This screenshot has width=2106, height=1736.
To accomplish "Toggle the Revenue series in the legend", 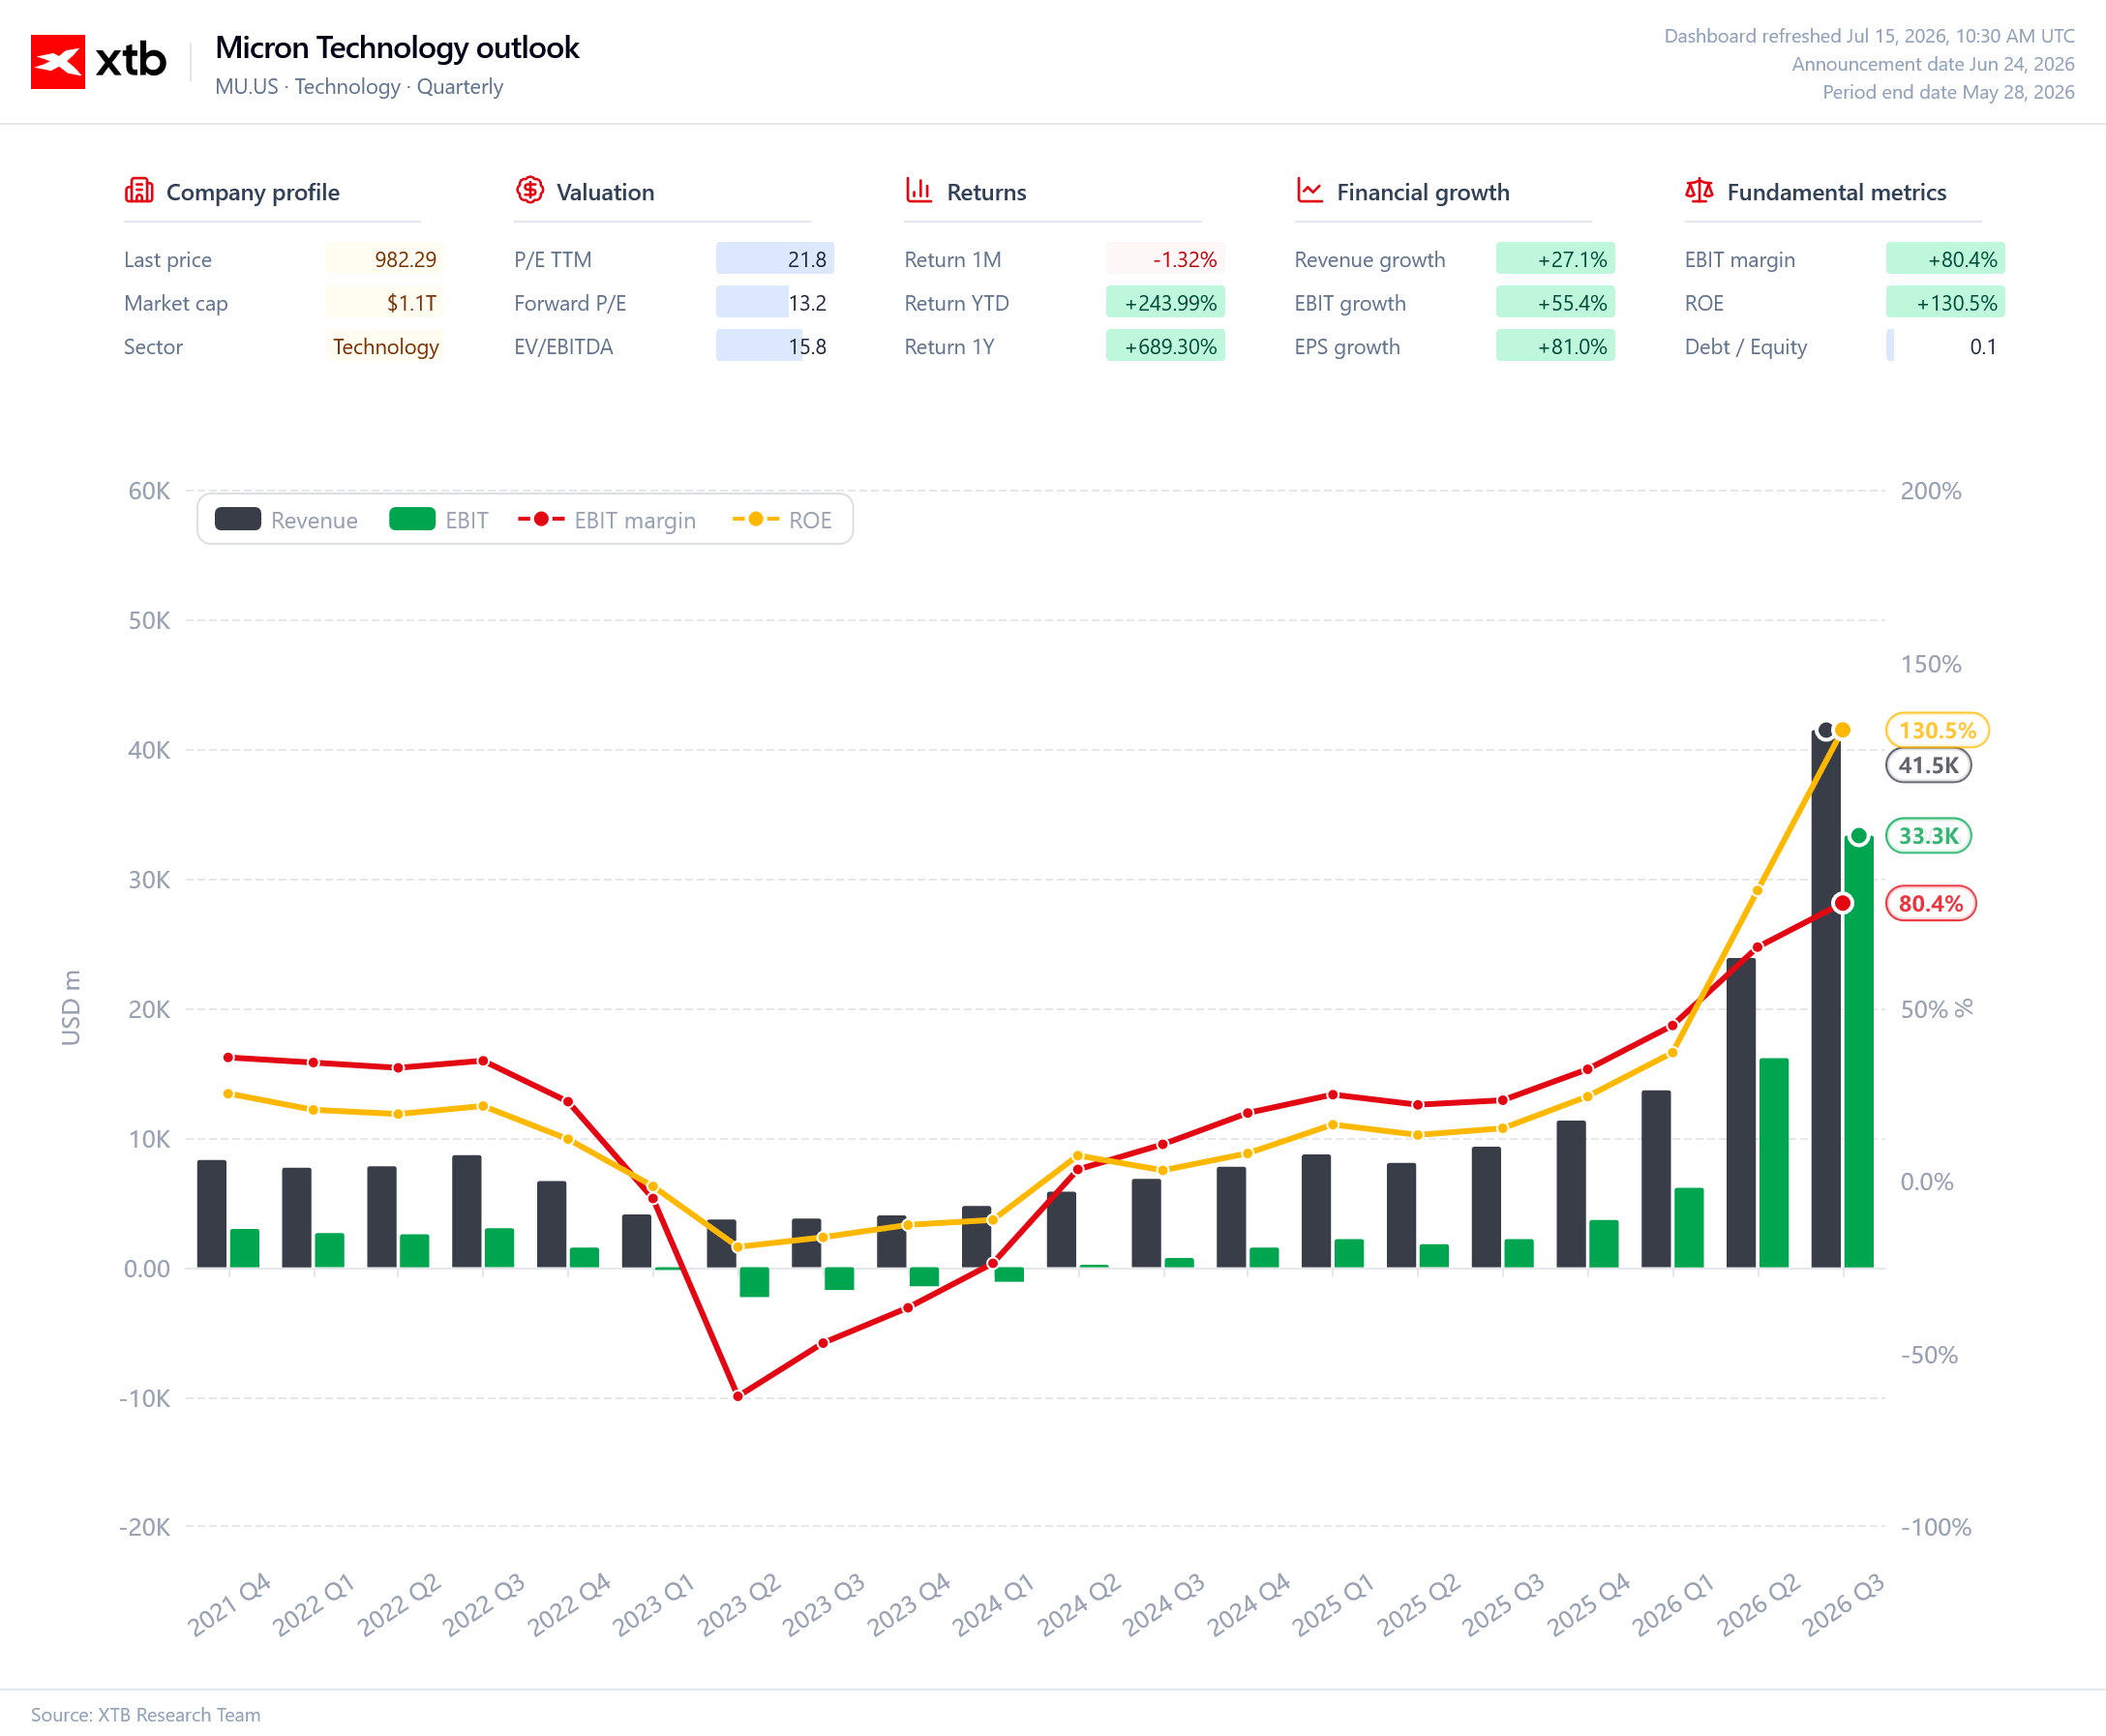I will tap(286, 520).
